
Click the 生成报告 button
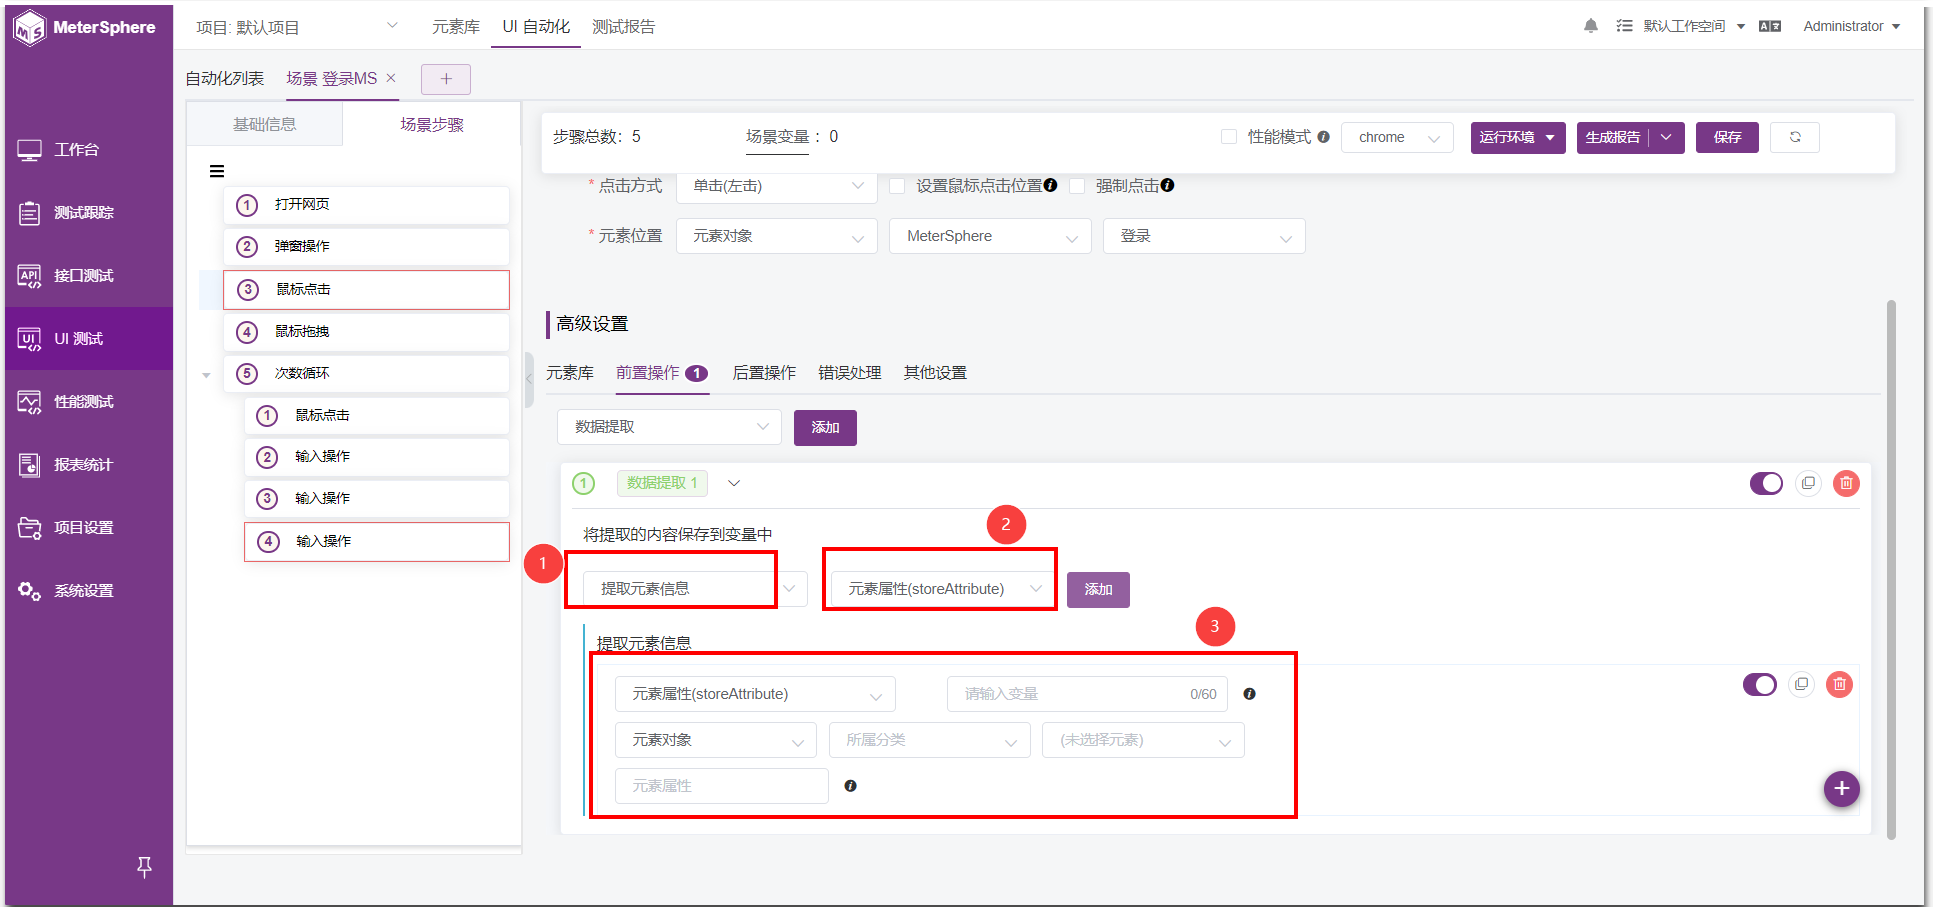tap(1612, 137)
